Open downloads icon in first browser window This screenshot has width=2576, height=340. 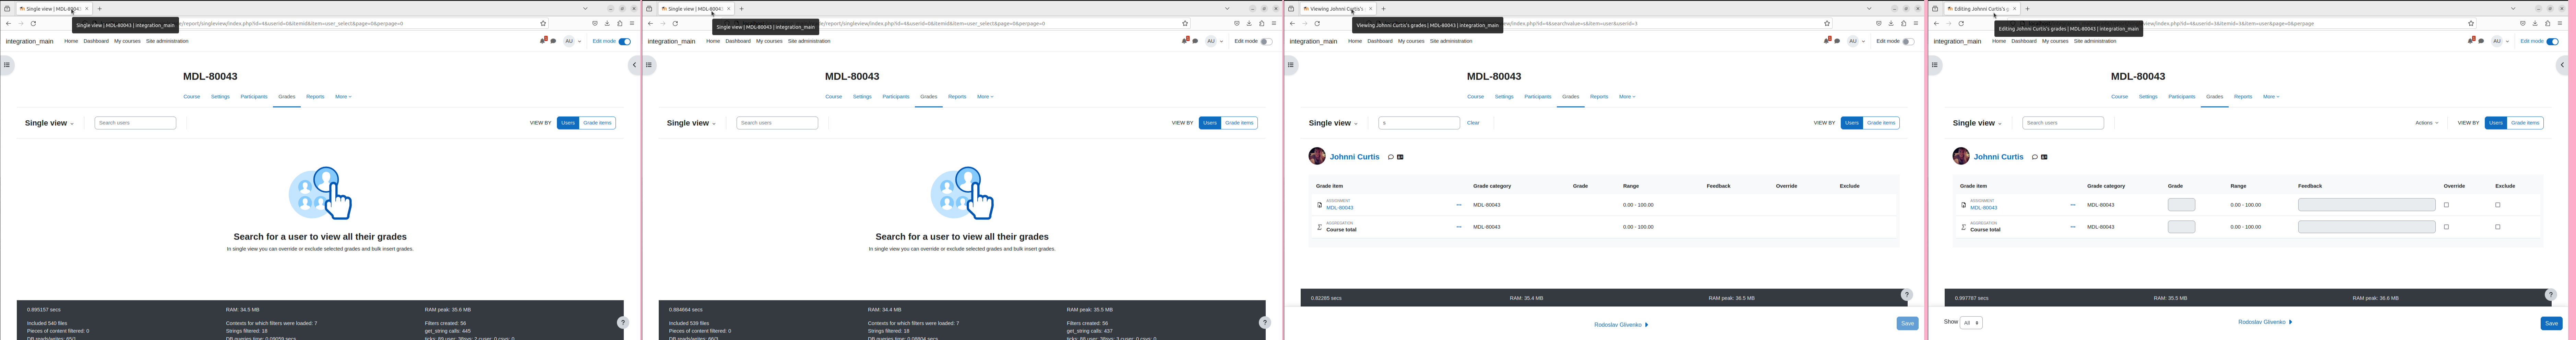click(x=607, y=23)
